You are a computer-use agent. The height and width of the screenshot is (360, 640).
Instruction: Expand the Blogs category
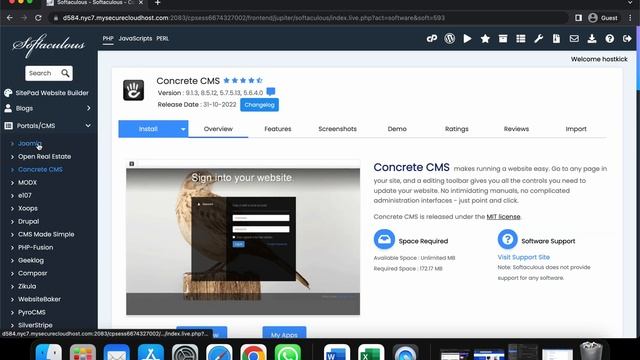pyautogui.click(x=47, y=108)
